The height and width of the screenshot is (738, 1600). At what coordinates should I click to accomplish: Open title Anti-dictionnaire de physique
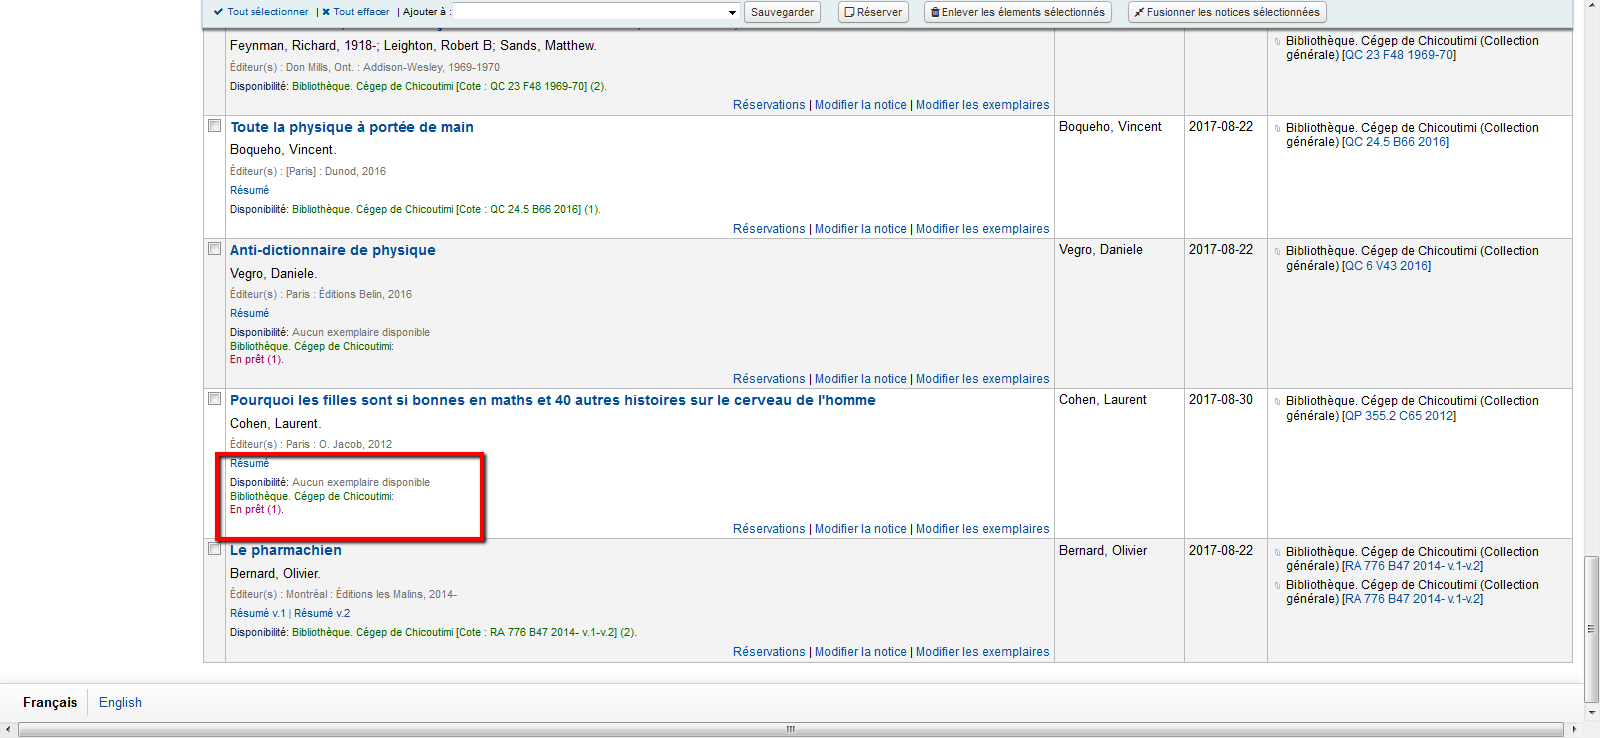[333, 250]
